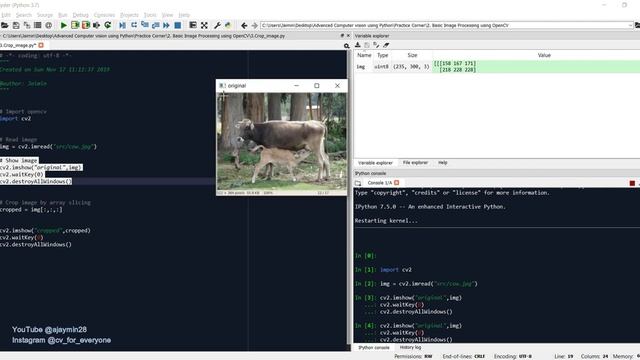Click the img variable value cell
Image resolution: width=640 pixels, height=360 pixels.
point(536,67)
